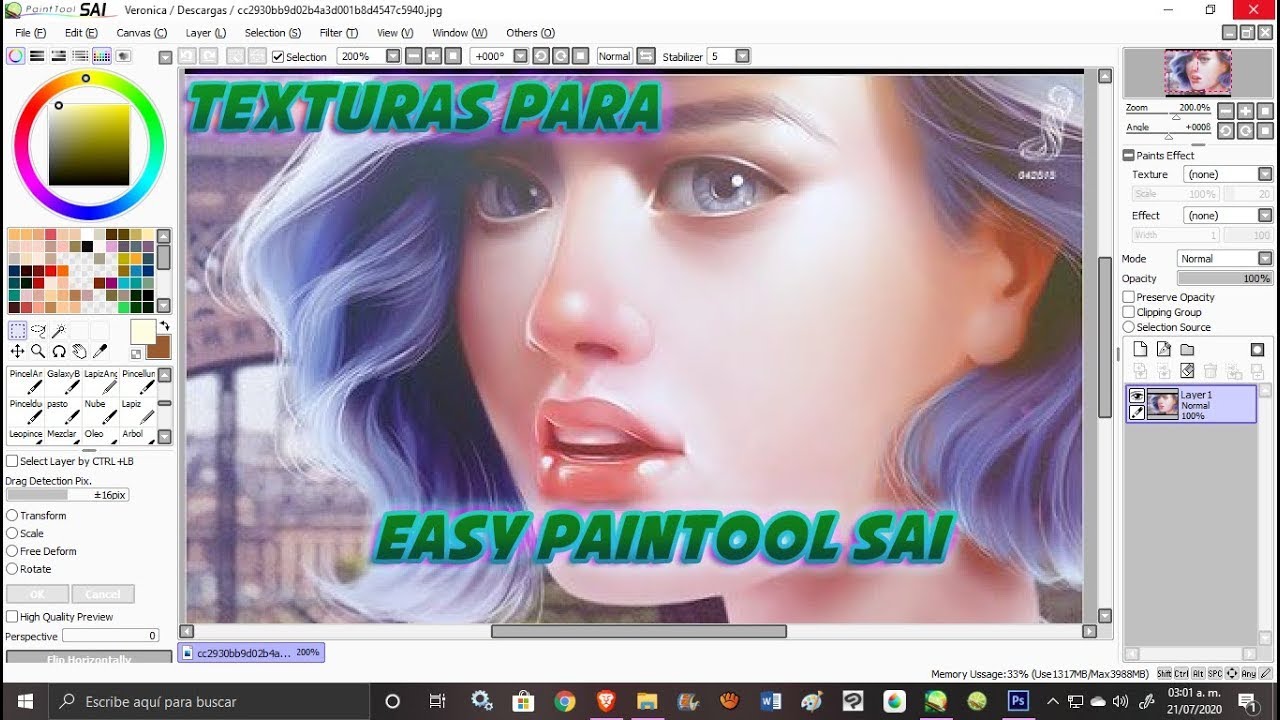This screenshot has width=1280, height=720.
Task: Choose the pasto brush
Action: point(64,411)
